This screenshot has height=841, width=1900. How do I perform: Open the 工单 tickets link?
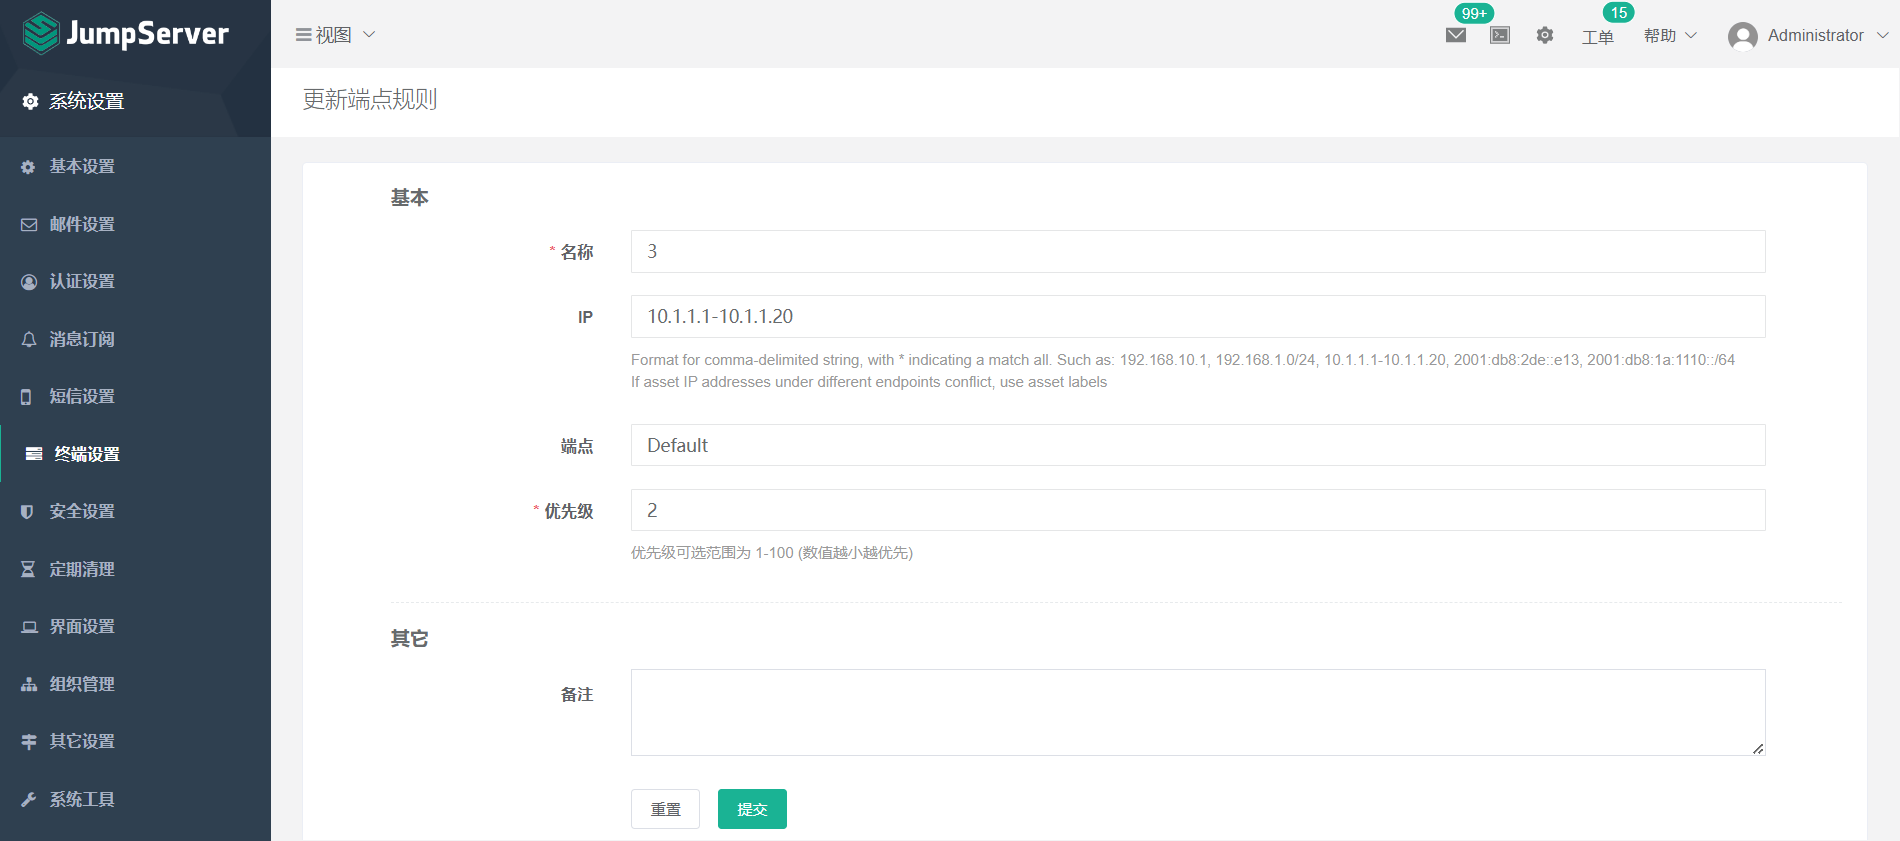pyautogui.click(x=1597, y=37)
